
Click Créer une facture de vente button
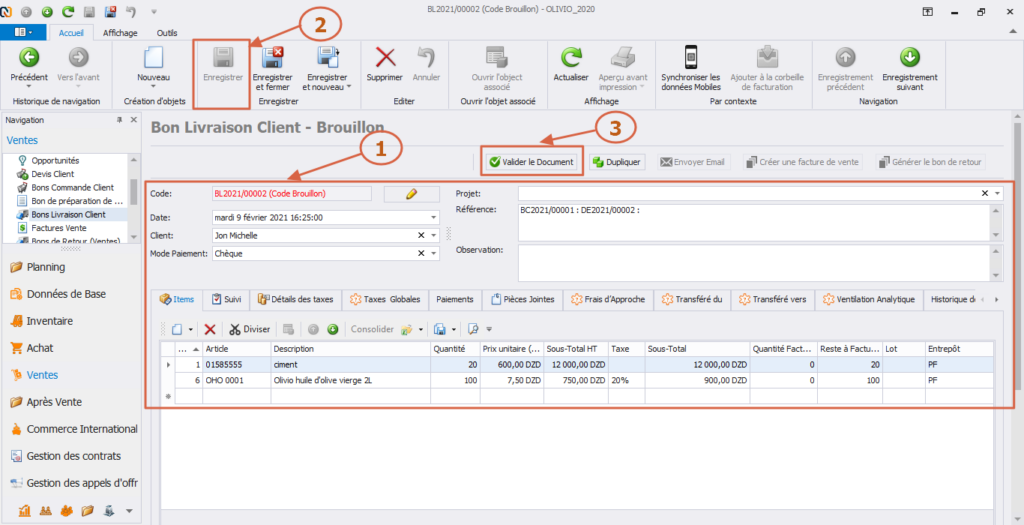click(803, 162)
